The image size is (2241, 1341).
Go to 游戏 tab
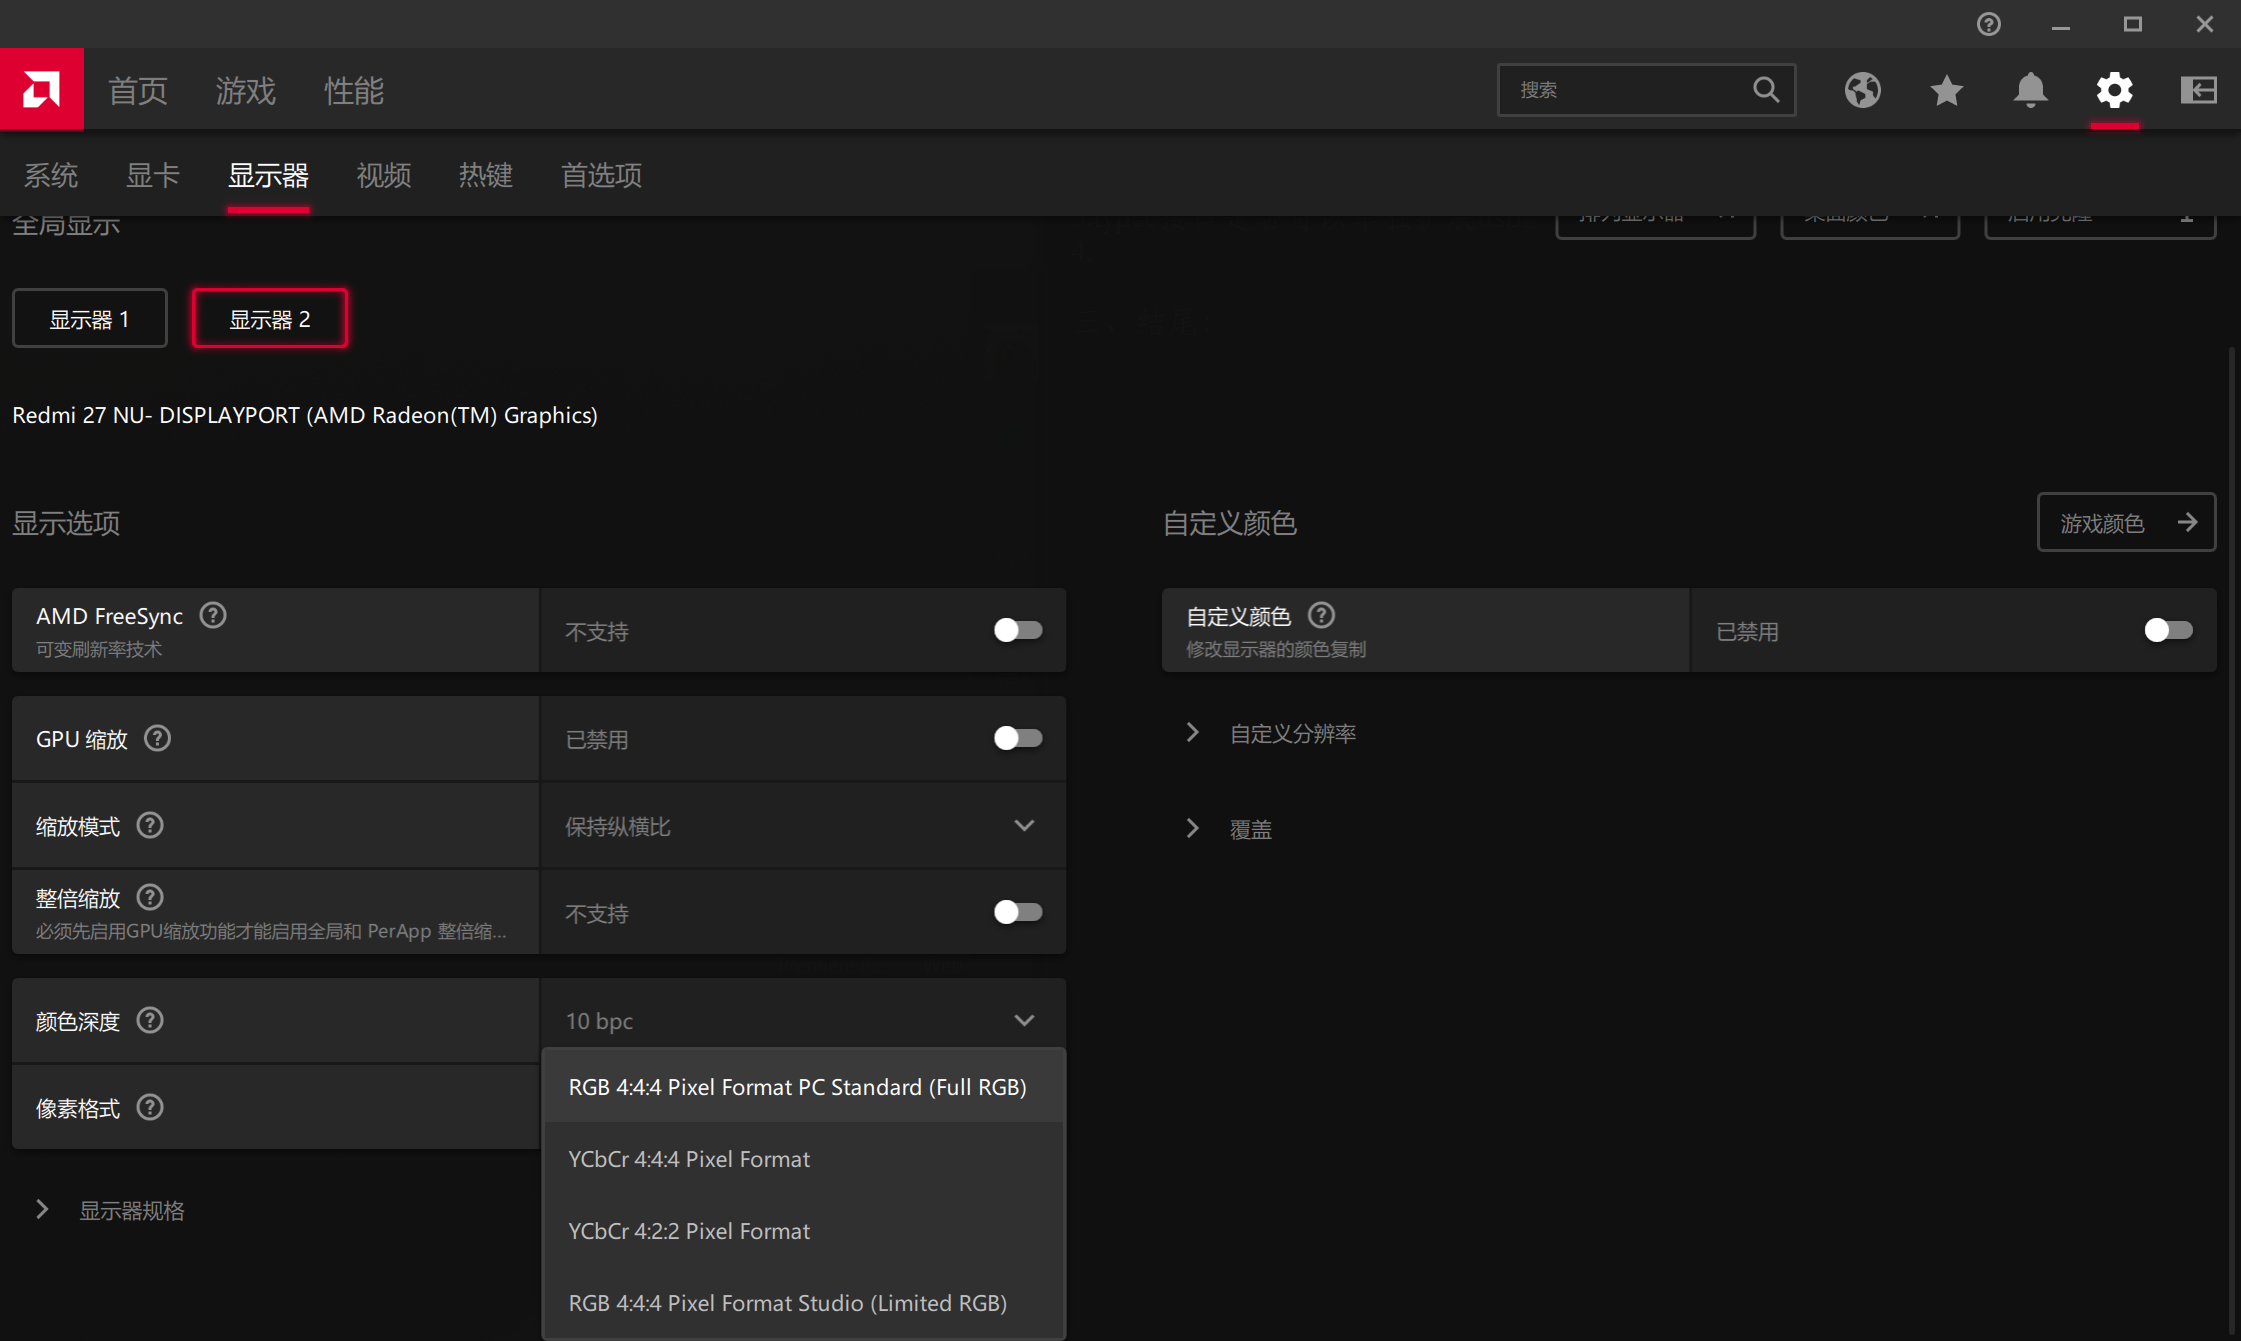pyautogui.click(x=246, y=90)
